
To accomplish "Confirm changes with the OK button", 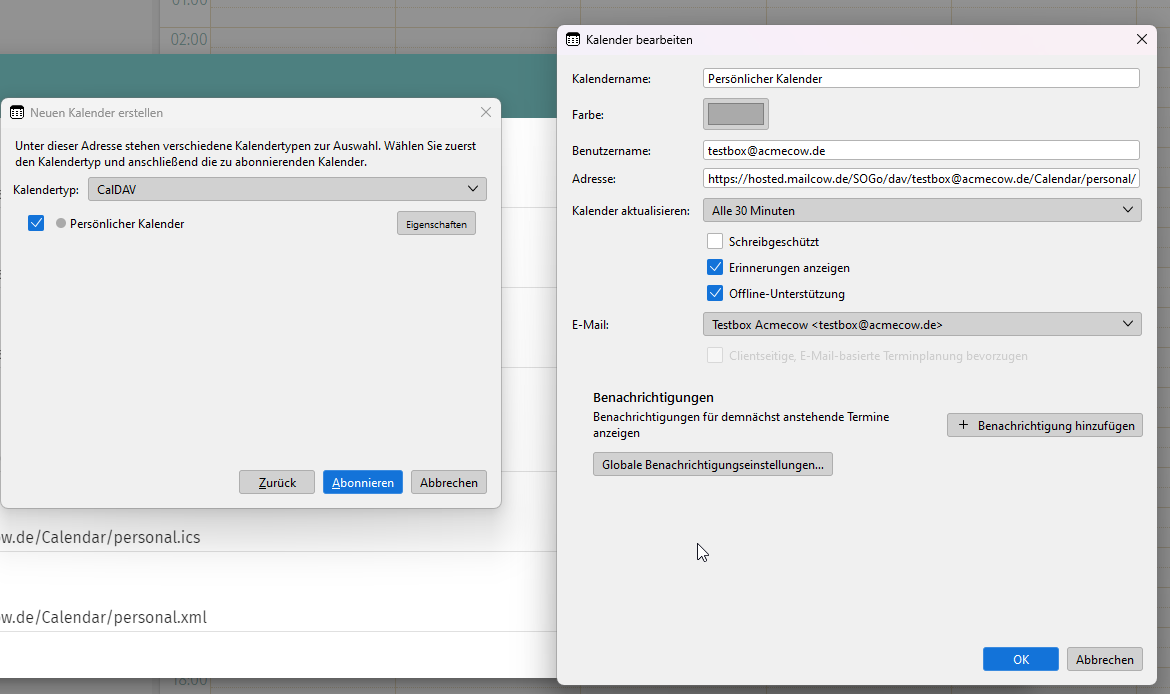I will click(1020, 659).
